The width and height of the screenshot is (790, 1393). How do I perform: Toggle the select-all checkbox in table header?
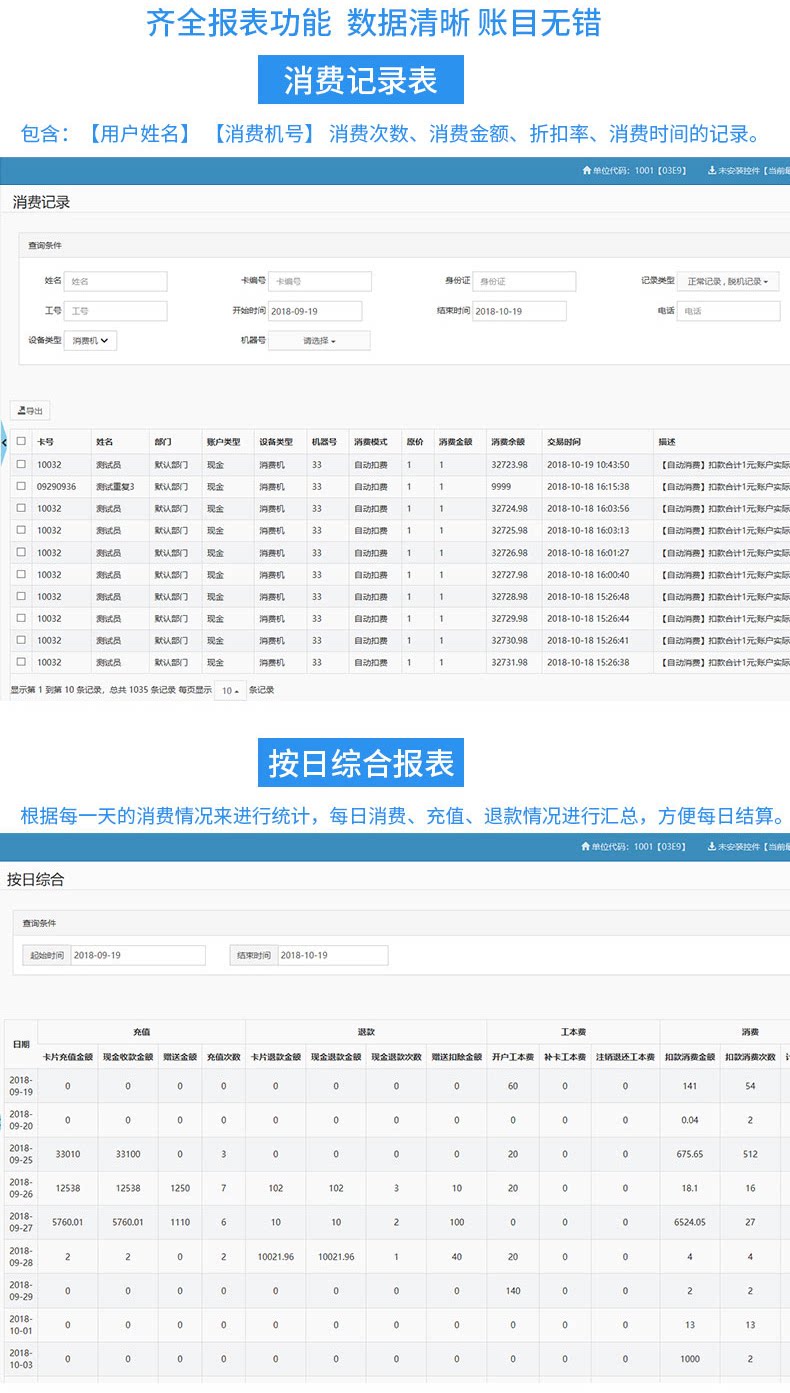(21, 441)
